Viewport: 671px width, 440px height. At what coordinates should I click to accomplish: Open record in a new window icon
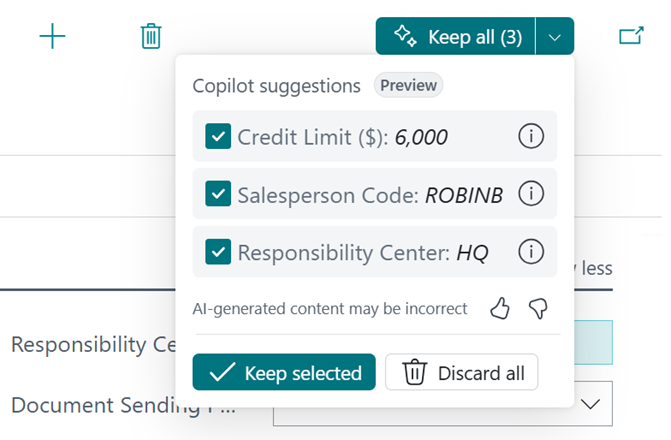coord(631,37)
